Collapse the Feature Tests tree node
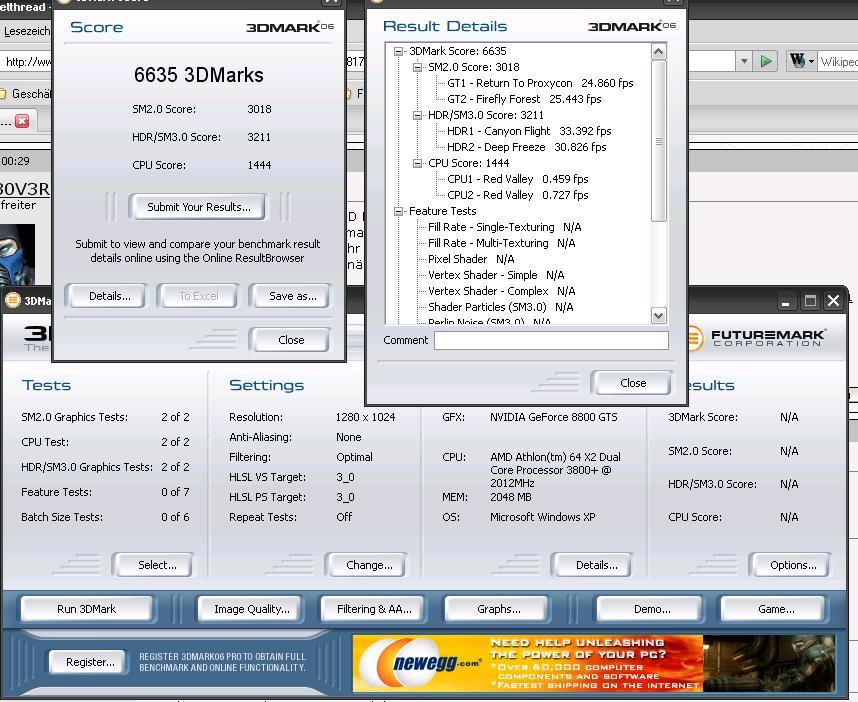 point(398,211)
